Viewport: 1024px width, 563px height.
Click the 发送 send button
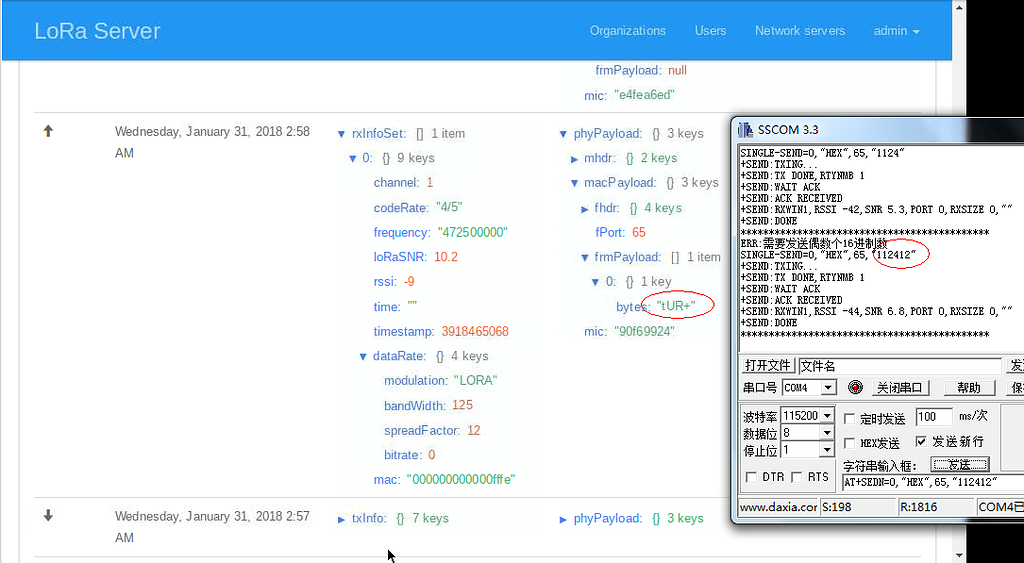pyautogui.click(x=959, y=464)
